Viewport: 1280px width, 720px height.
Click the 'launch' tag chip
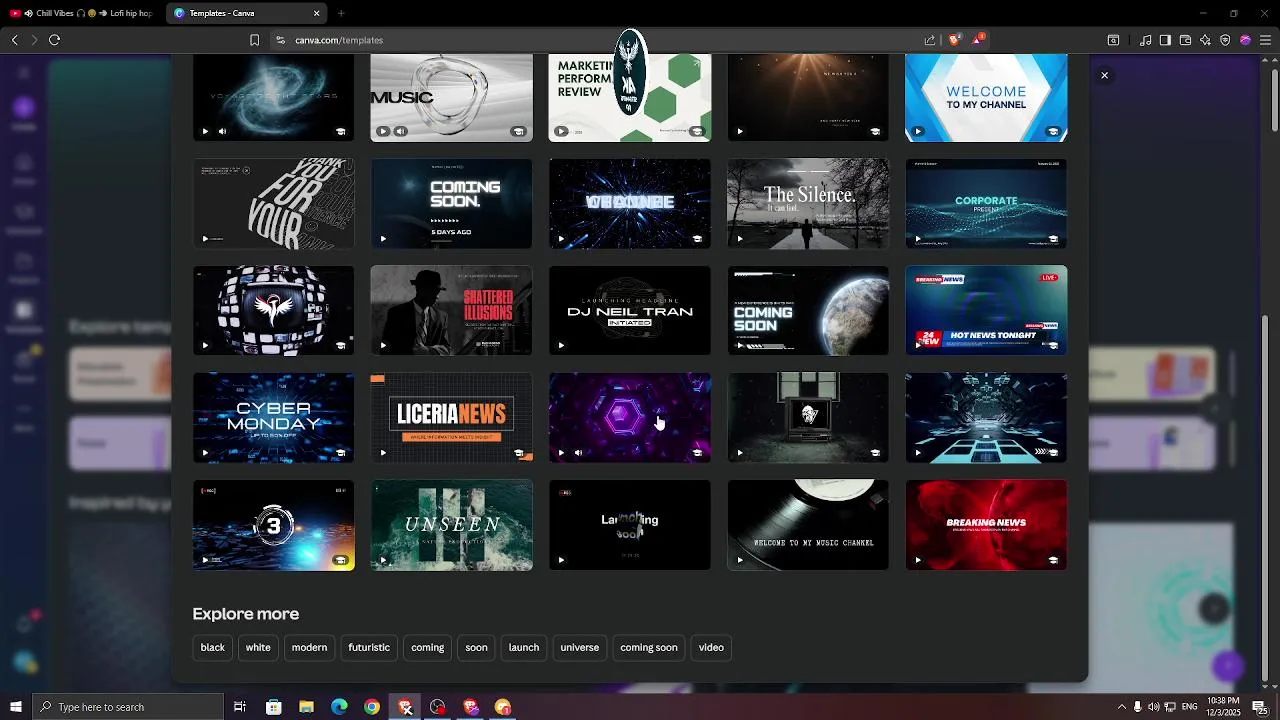pos(524,648)
